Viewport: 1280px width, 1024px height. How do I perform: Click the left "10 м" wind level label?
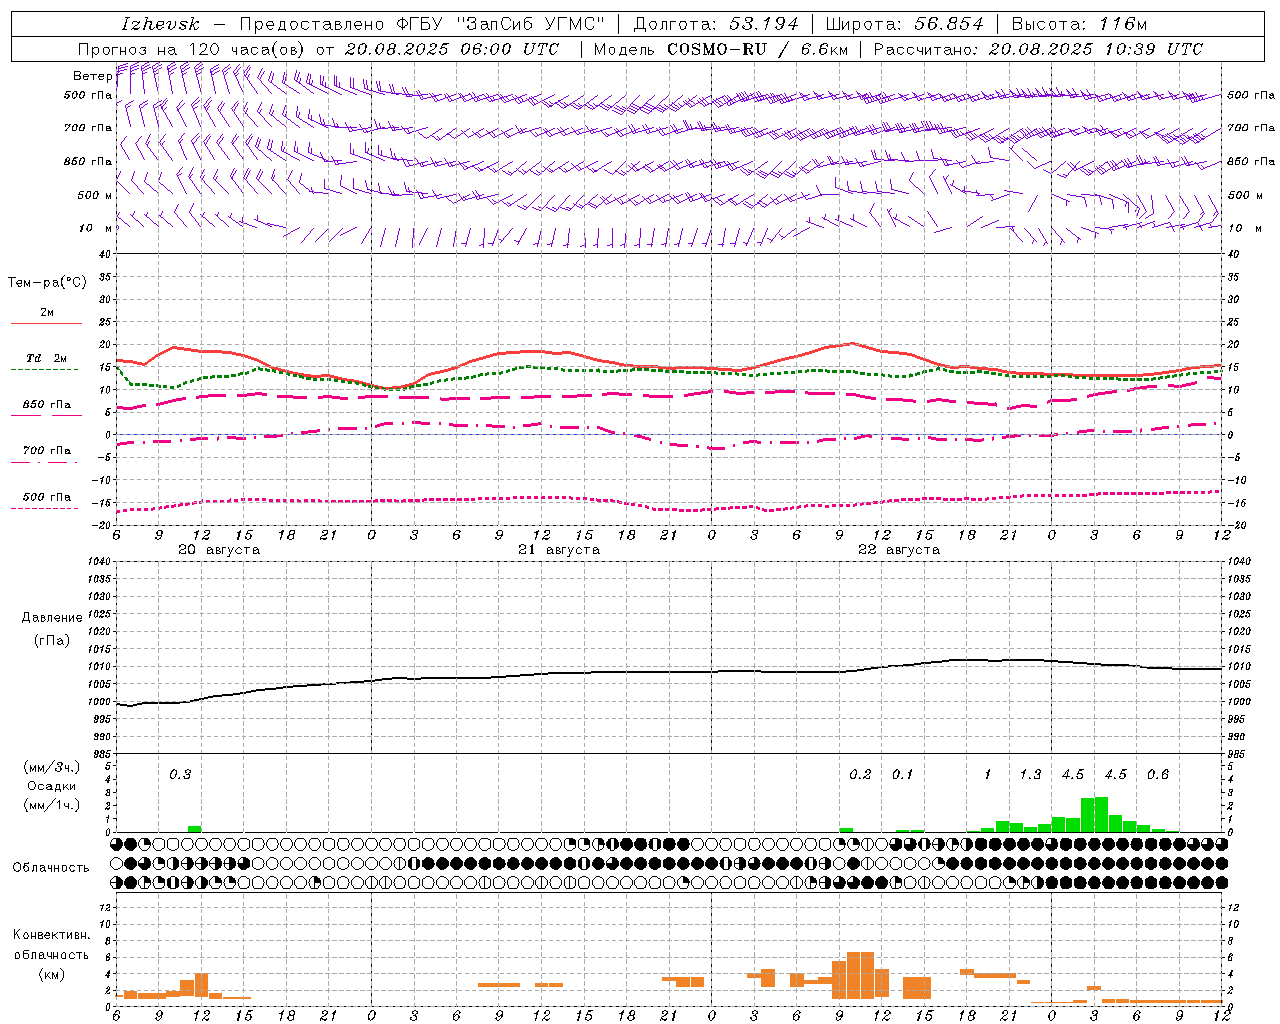coord(95,229)
